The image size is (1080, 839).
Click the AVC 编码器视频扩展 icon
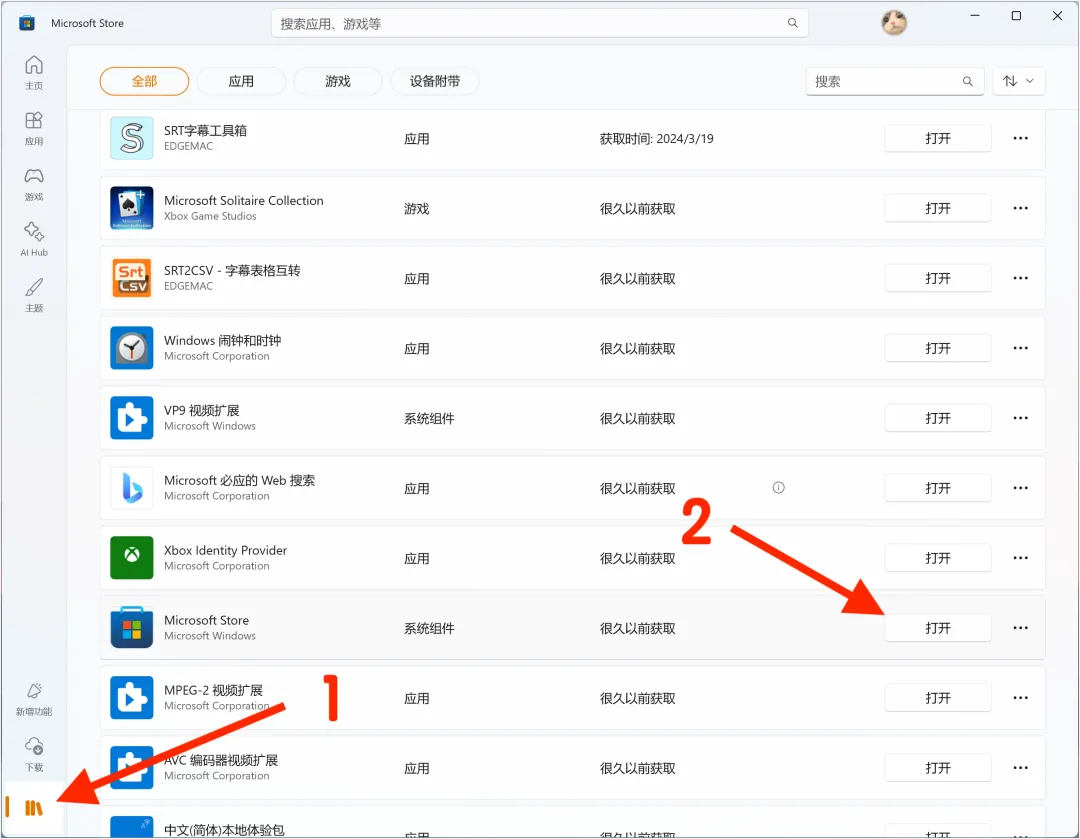pos(132,767)
